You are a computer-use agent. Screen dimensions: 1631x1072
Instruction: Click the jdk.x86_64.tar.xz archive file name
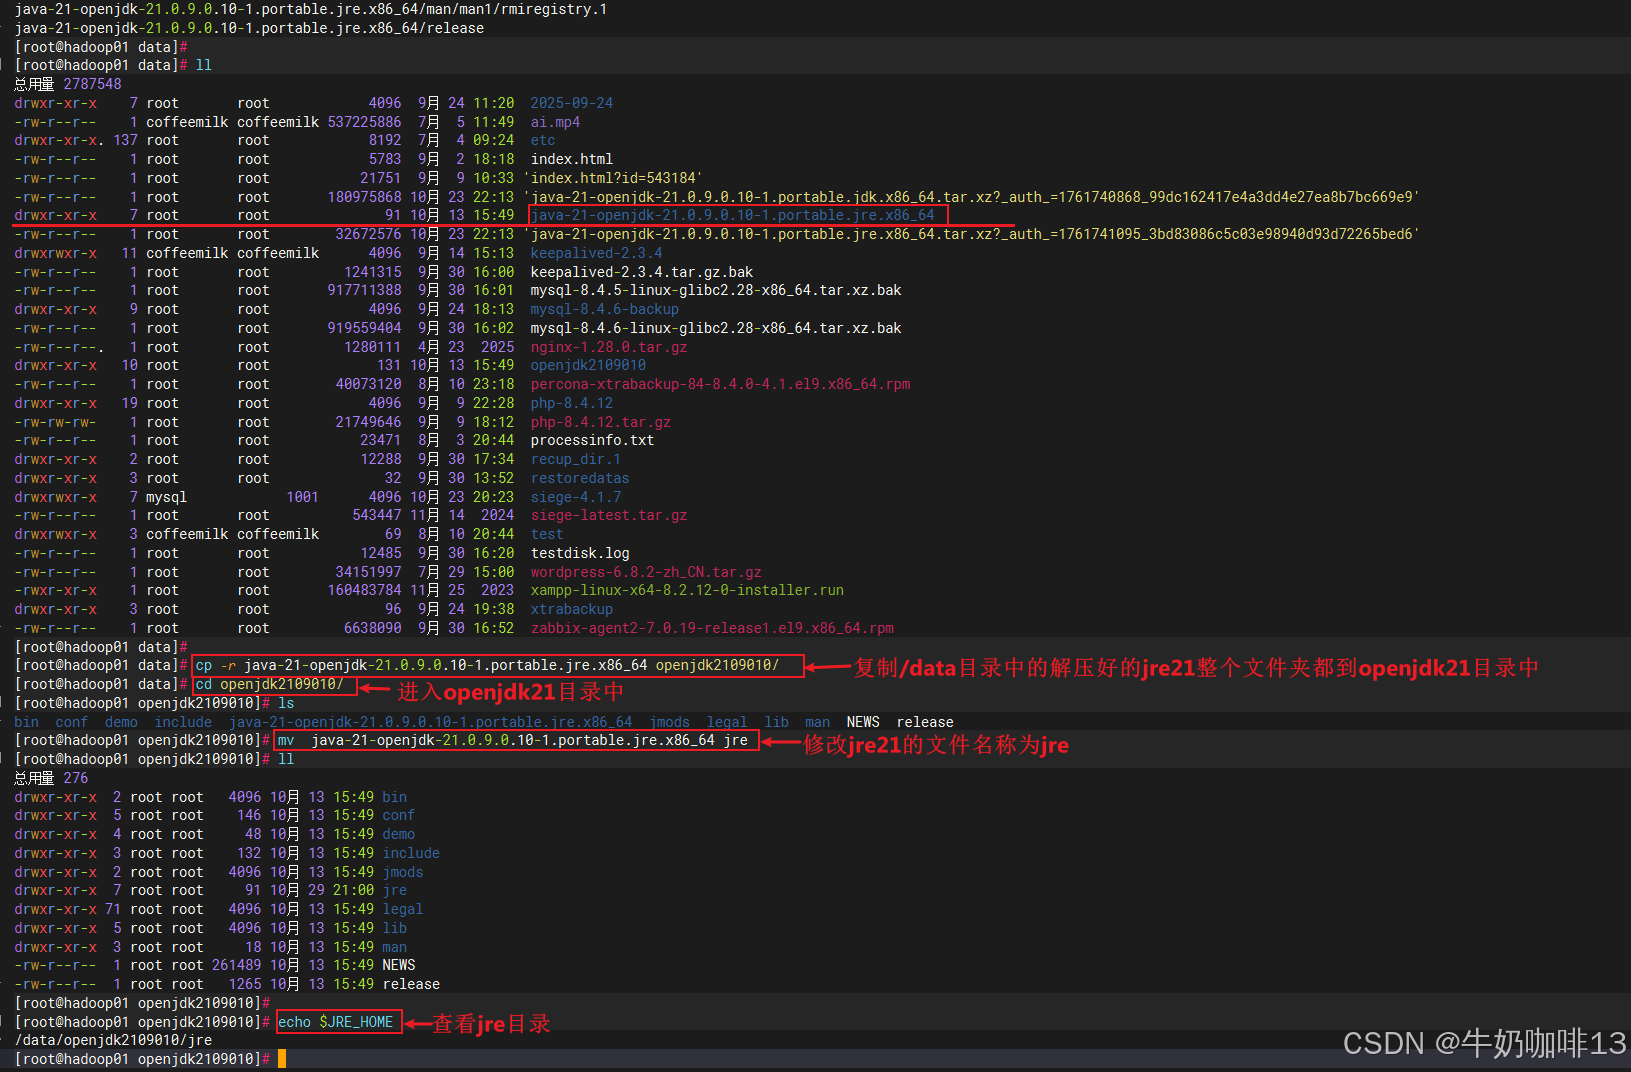click(x=971, y=197)
